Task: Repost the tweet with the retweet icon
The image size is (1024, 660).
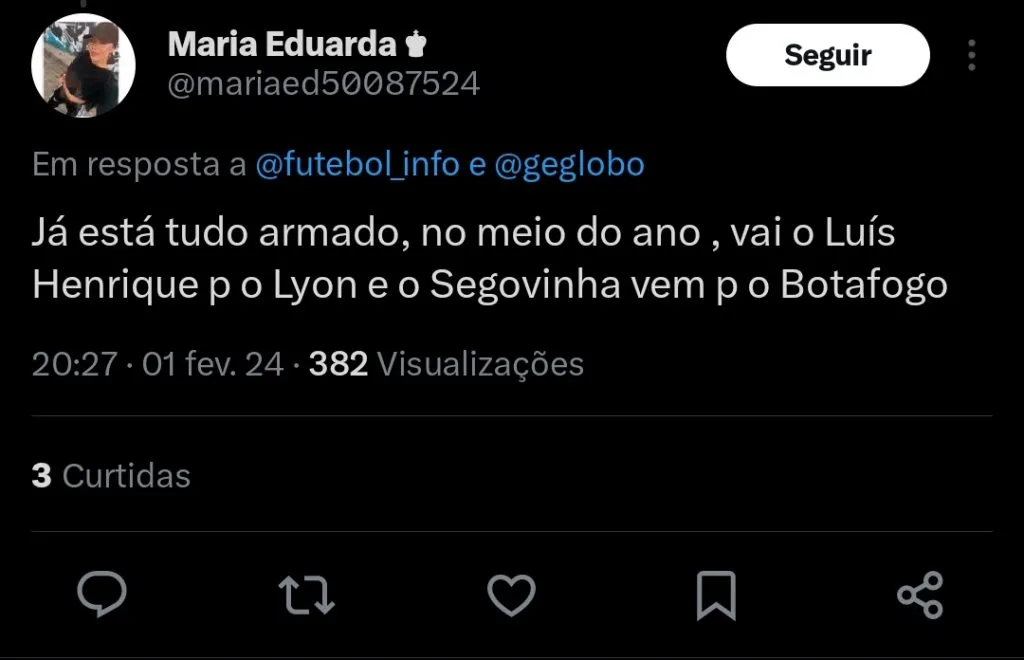Action: coord(306,594)
